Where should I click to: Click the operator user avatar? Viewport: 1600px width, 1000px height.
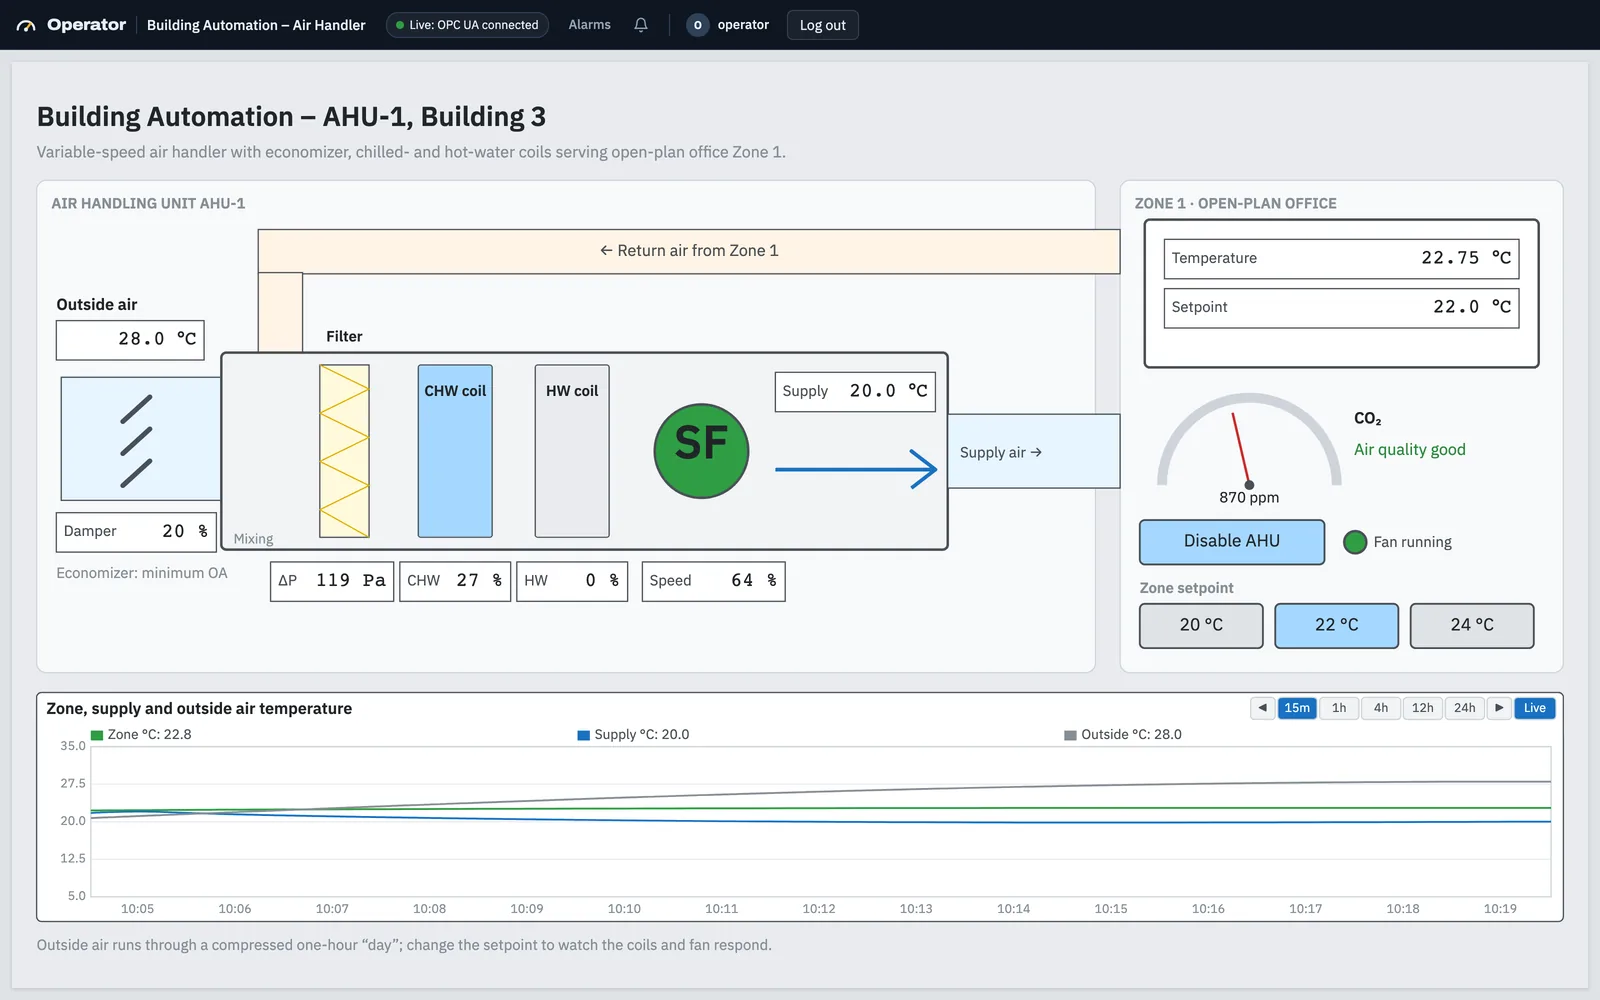697,25
